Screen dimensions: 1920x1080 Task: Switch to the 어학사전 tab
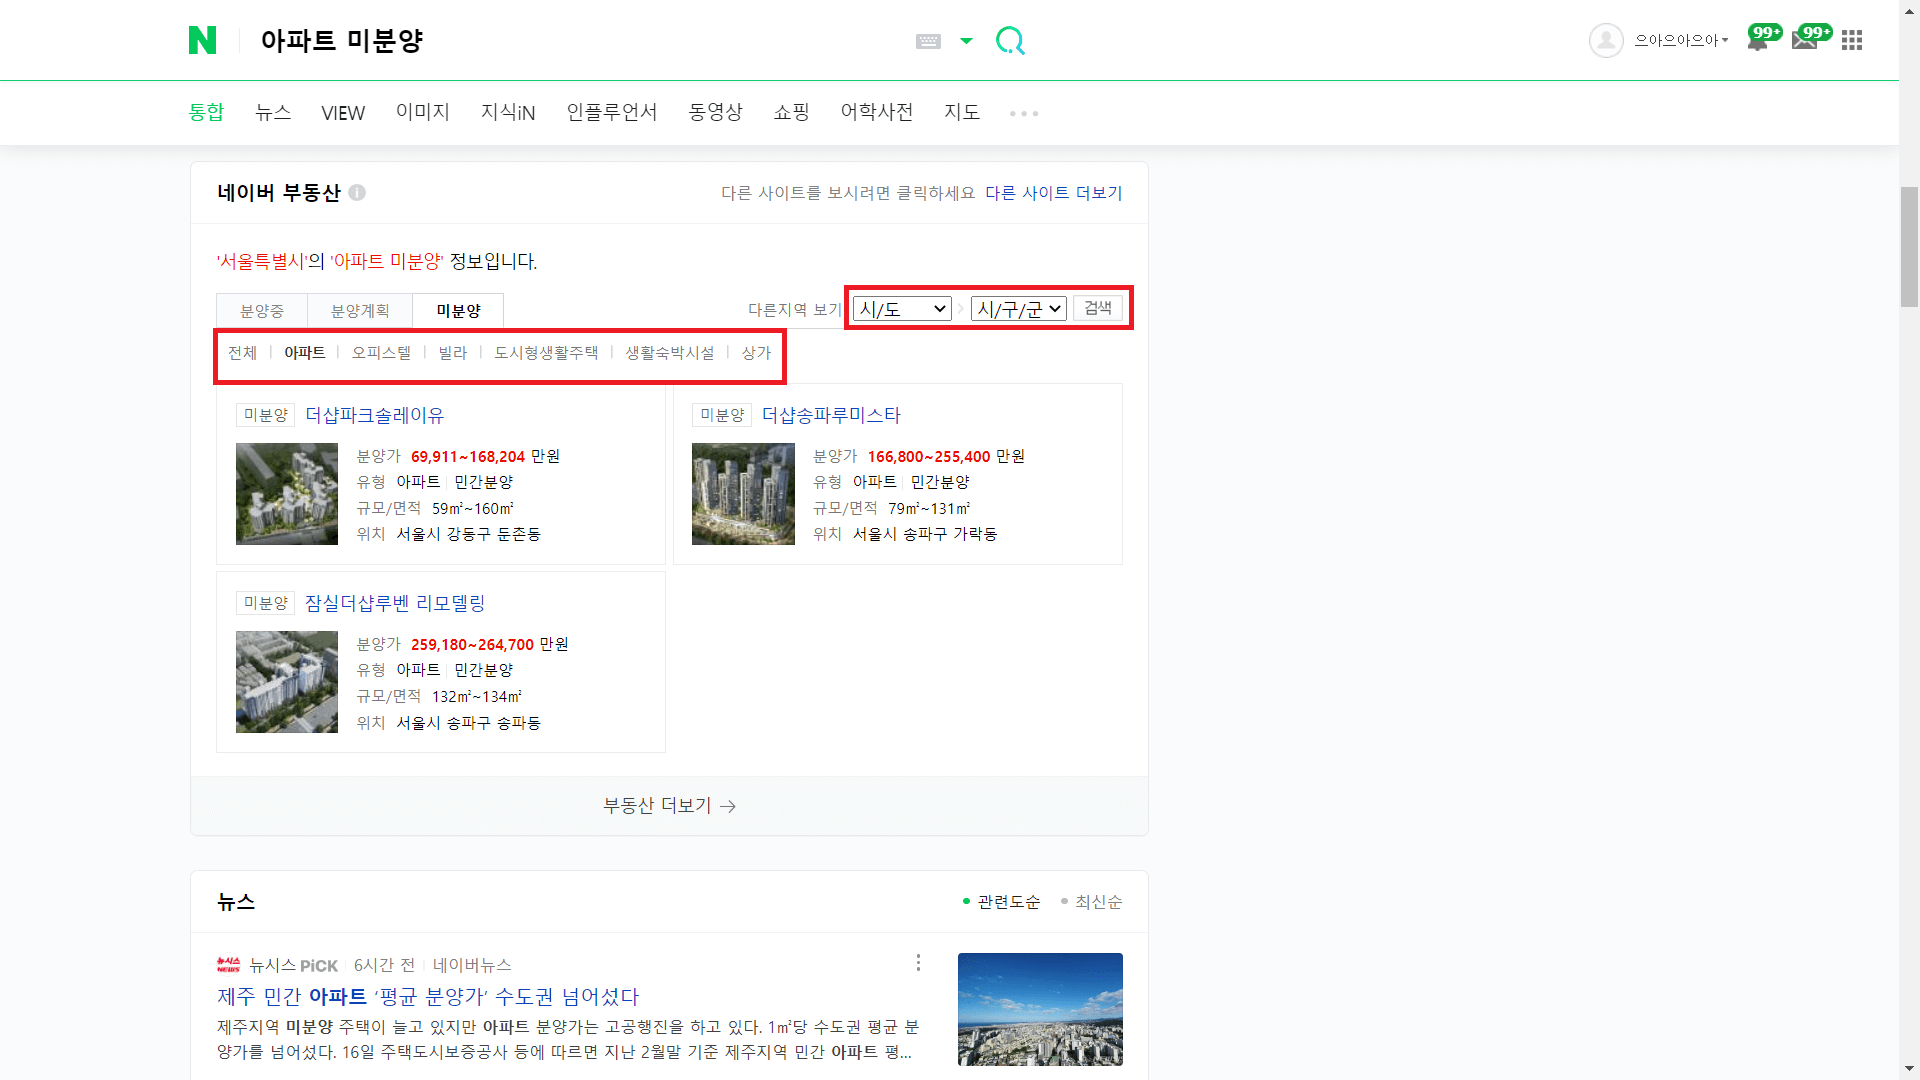(877, 112)
